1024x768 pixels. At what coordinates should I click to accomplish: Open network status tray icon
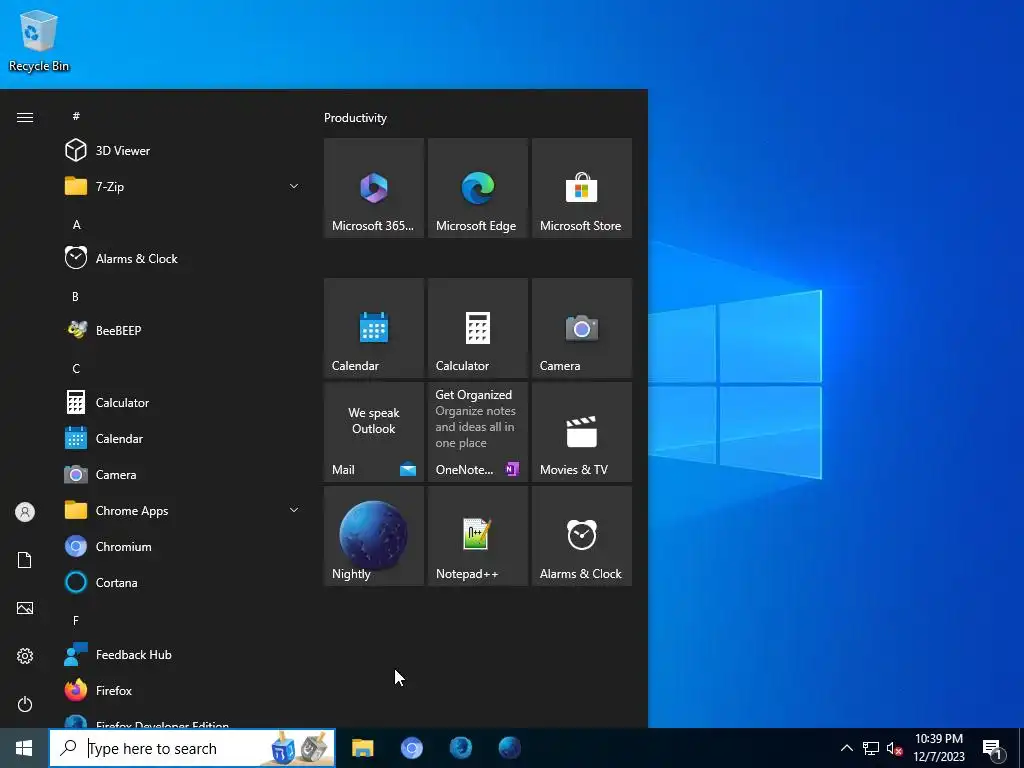(x=871, y=748)
